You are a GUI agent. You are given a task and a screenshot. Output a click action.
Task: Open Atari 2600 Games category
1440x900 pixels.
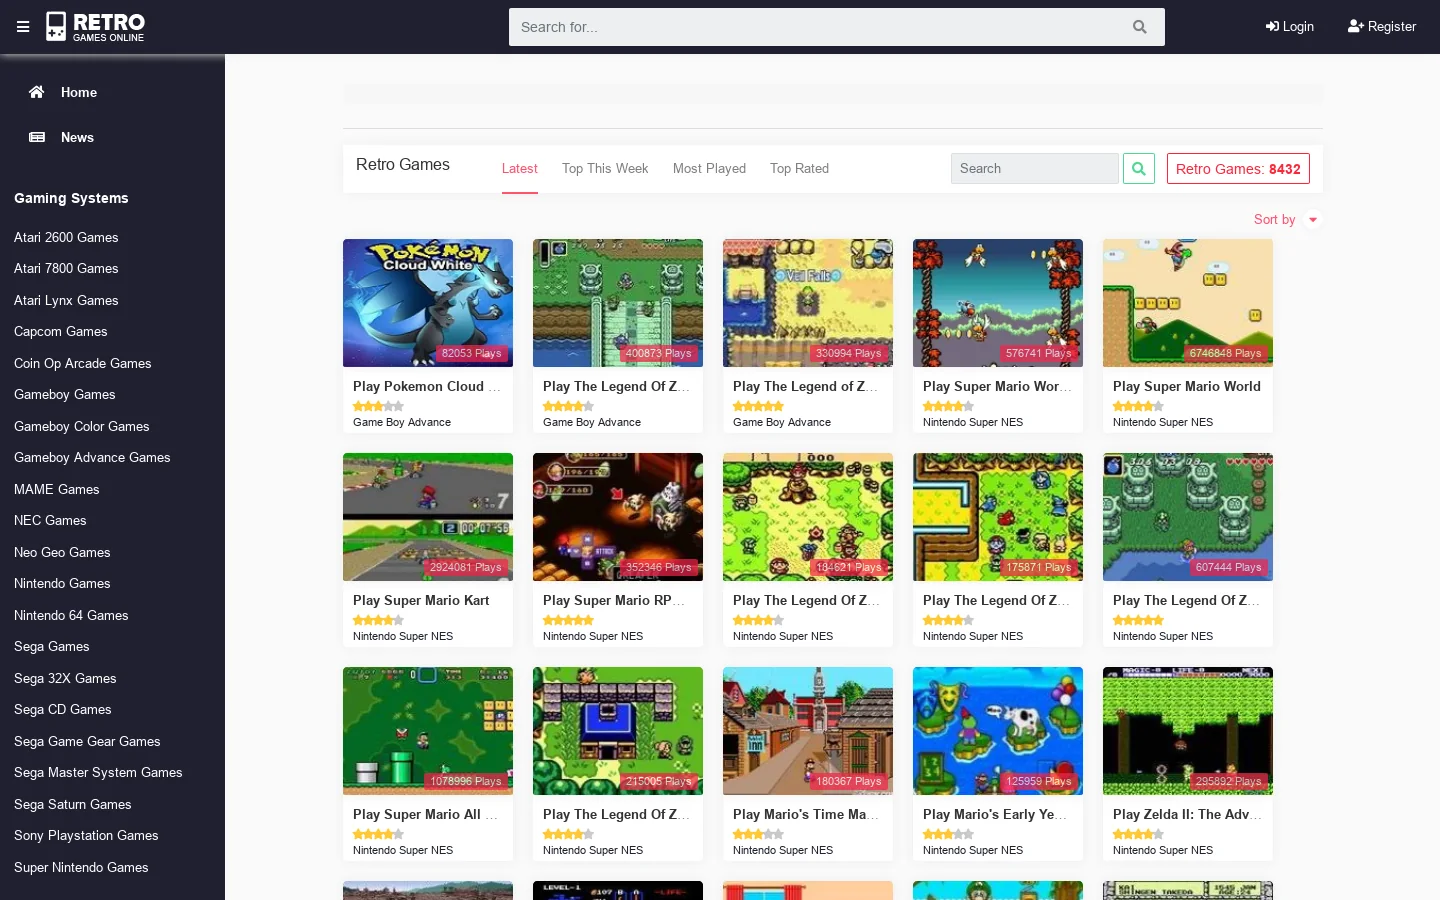click(66, 237)
